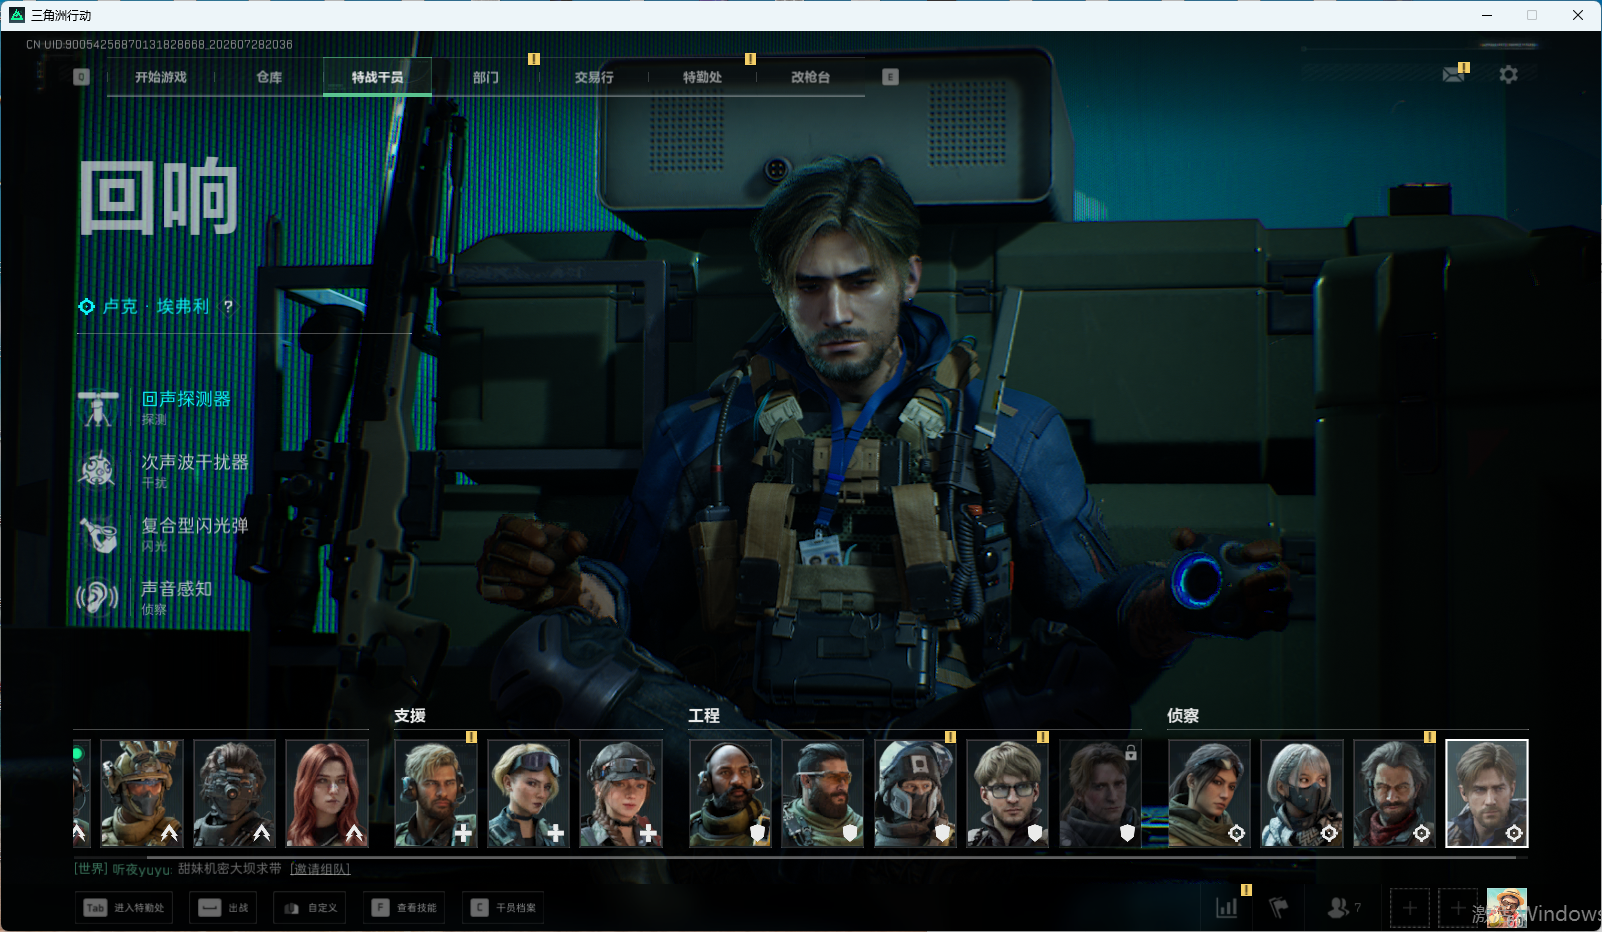
Task: Select the assault operator with tan helmet
Action: (142, 794)
